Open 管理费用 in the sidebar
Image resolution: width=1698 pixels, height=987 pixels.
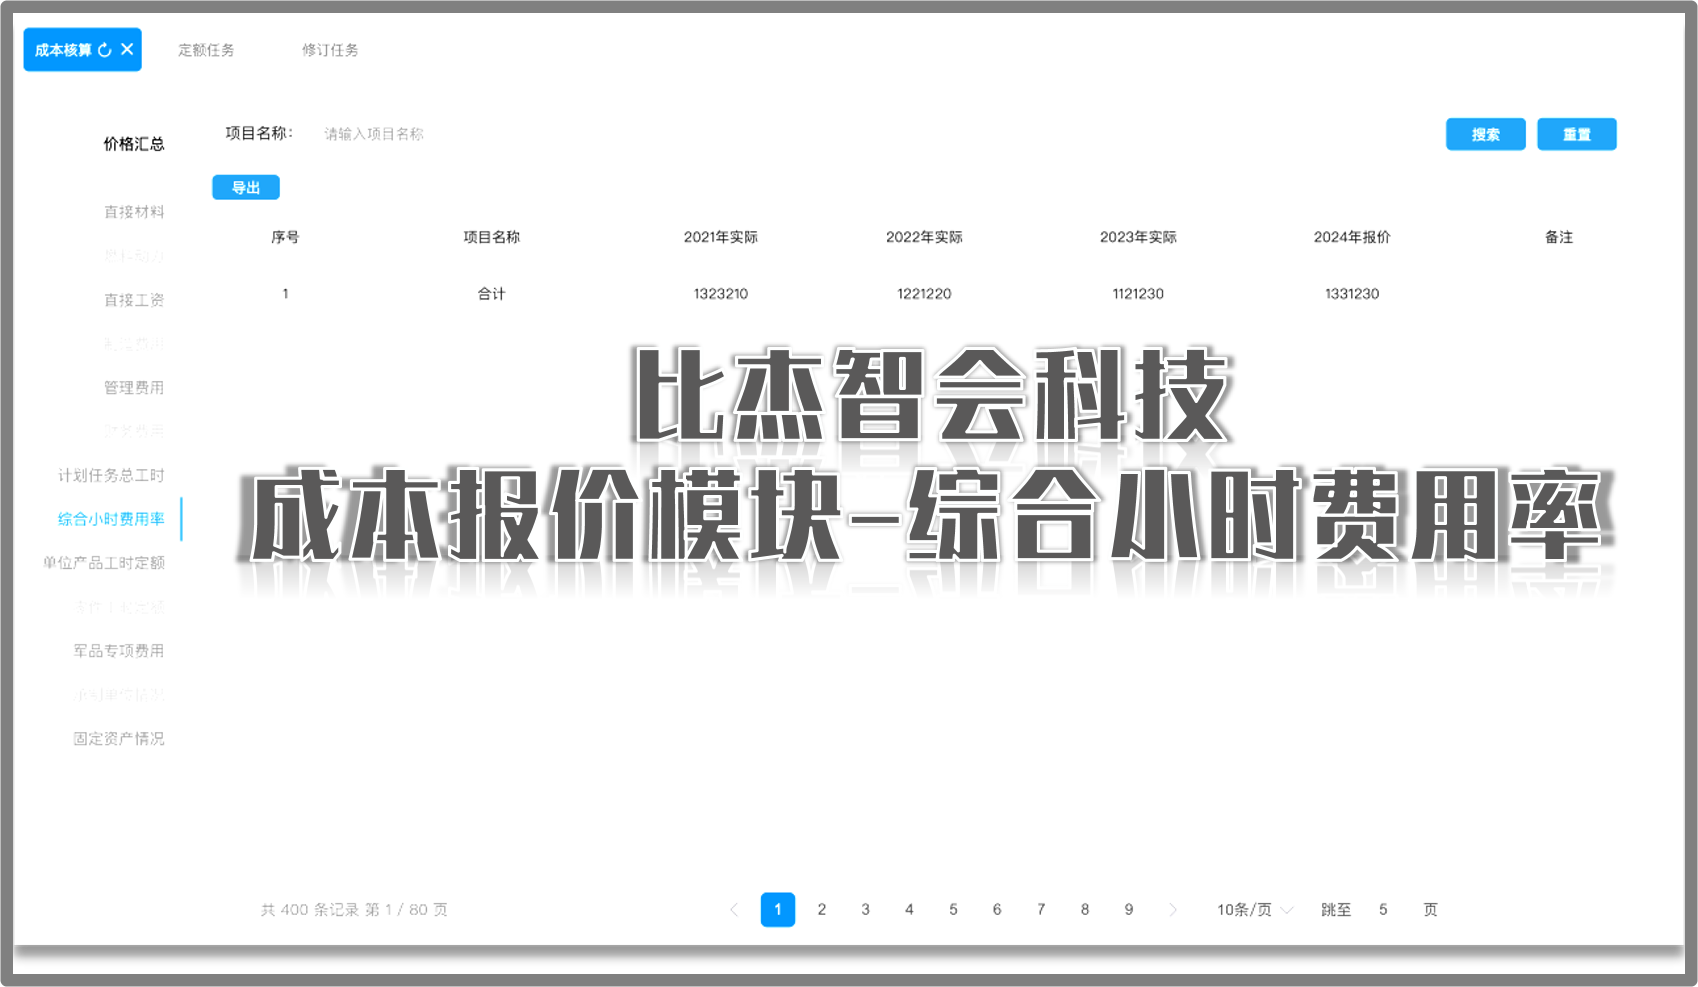tap(134, 388)
